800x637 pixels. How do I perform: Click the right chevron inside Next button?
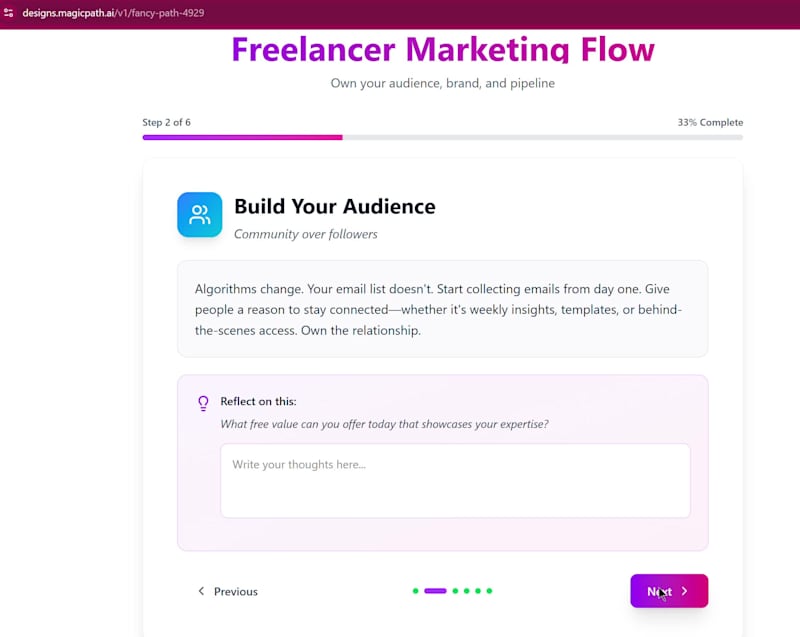click(x=685, y=591)
